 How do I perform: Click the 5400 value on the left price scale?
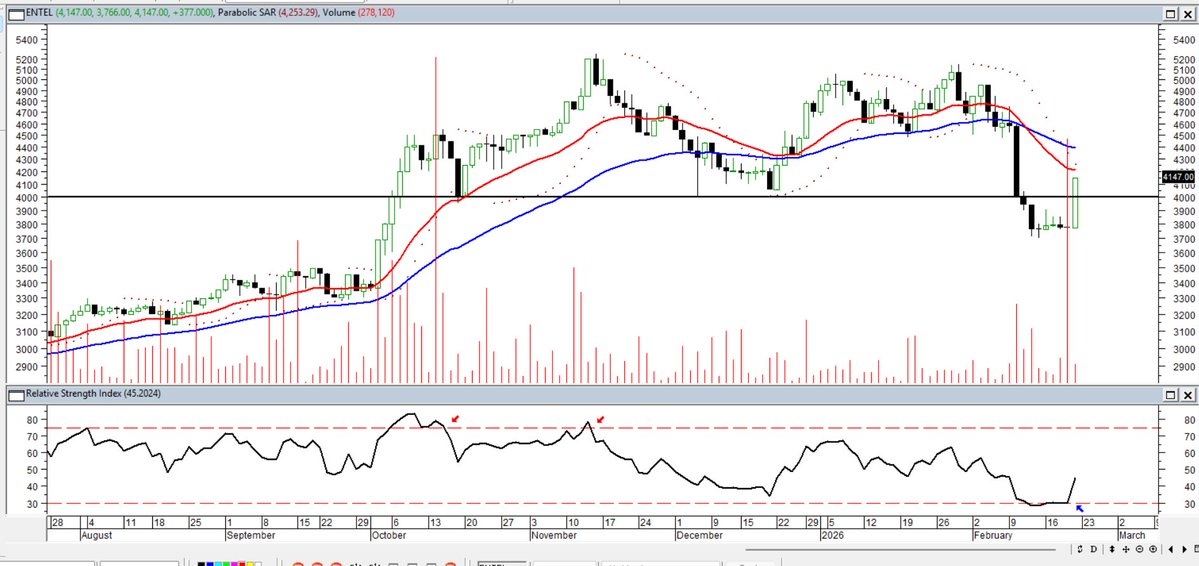coord(27,40)
